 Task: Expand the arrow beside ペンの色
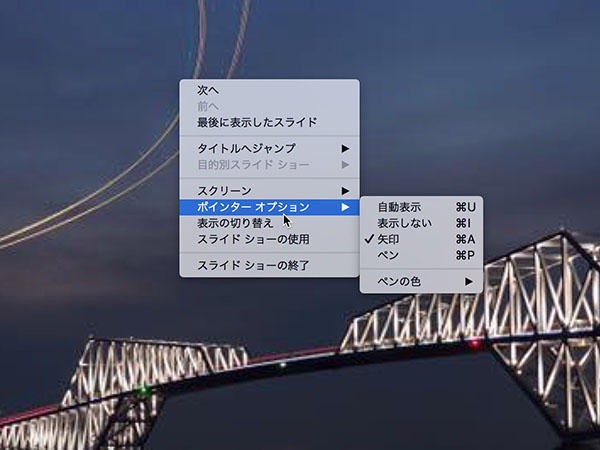[469, 282]
